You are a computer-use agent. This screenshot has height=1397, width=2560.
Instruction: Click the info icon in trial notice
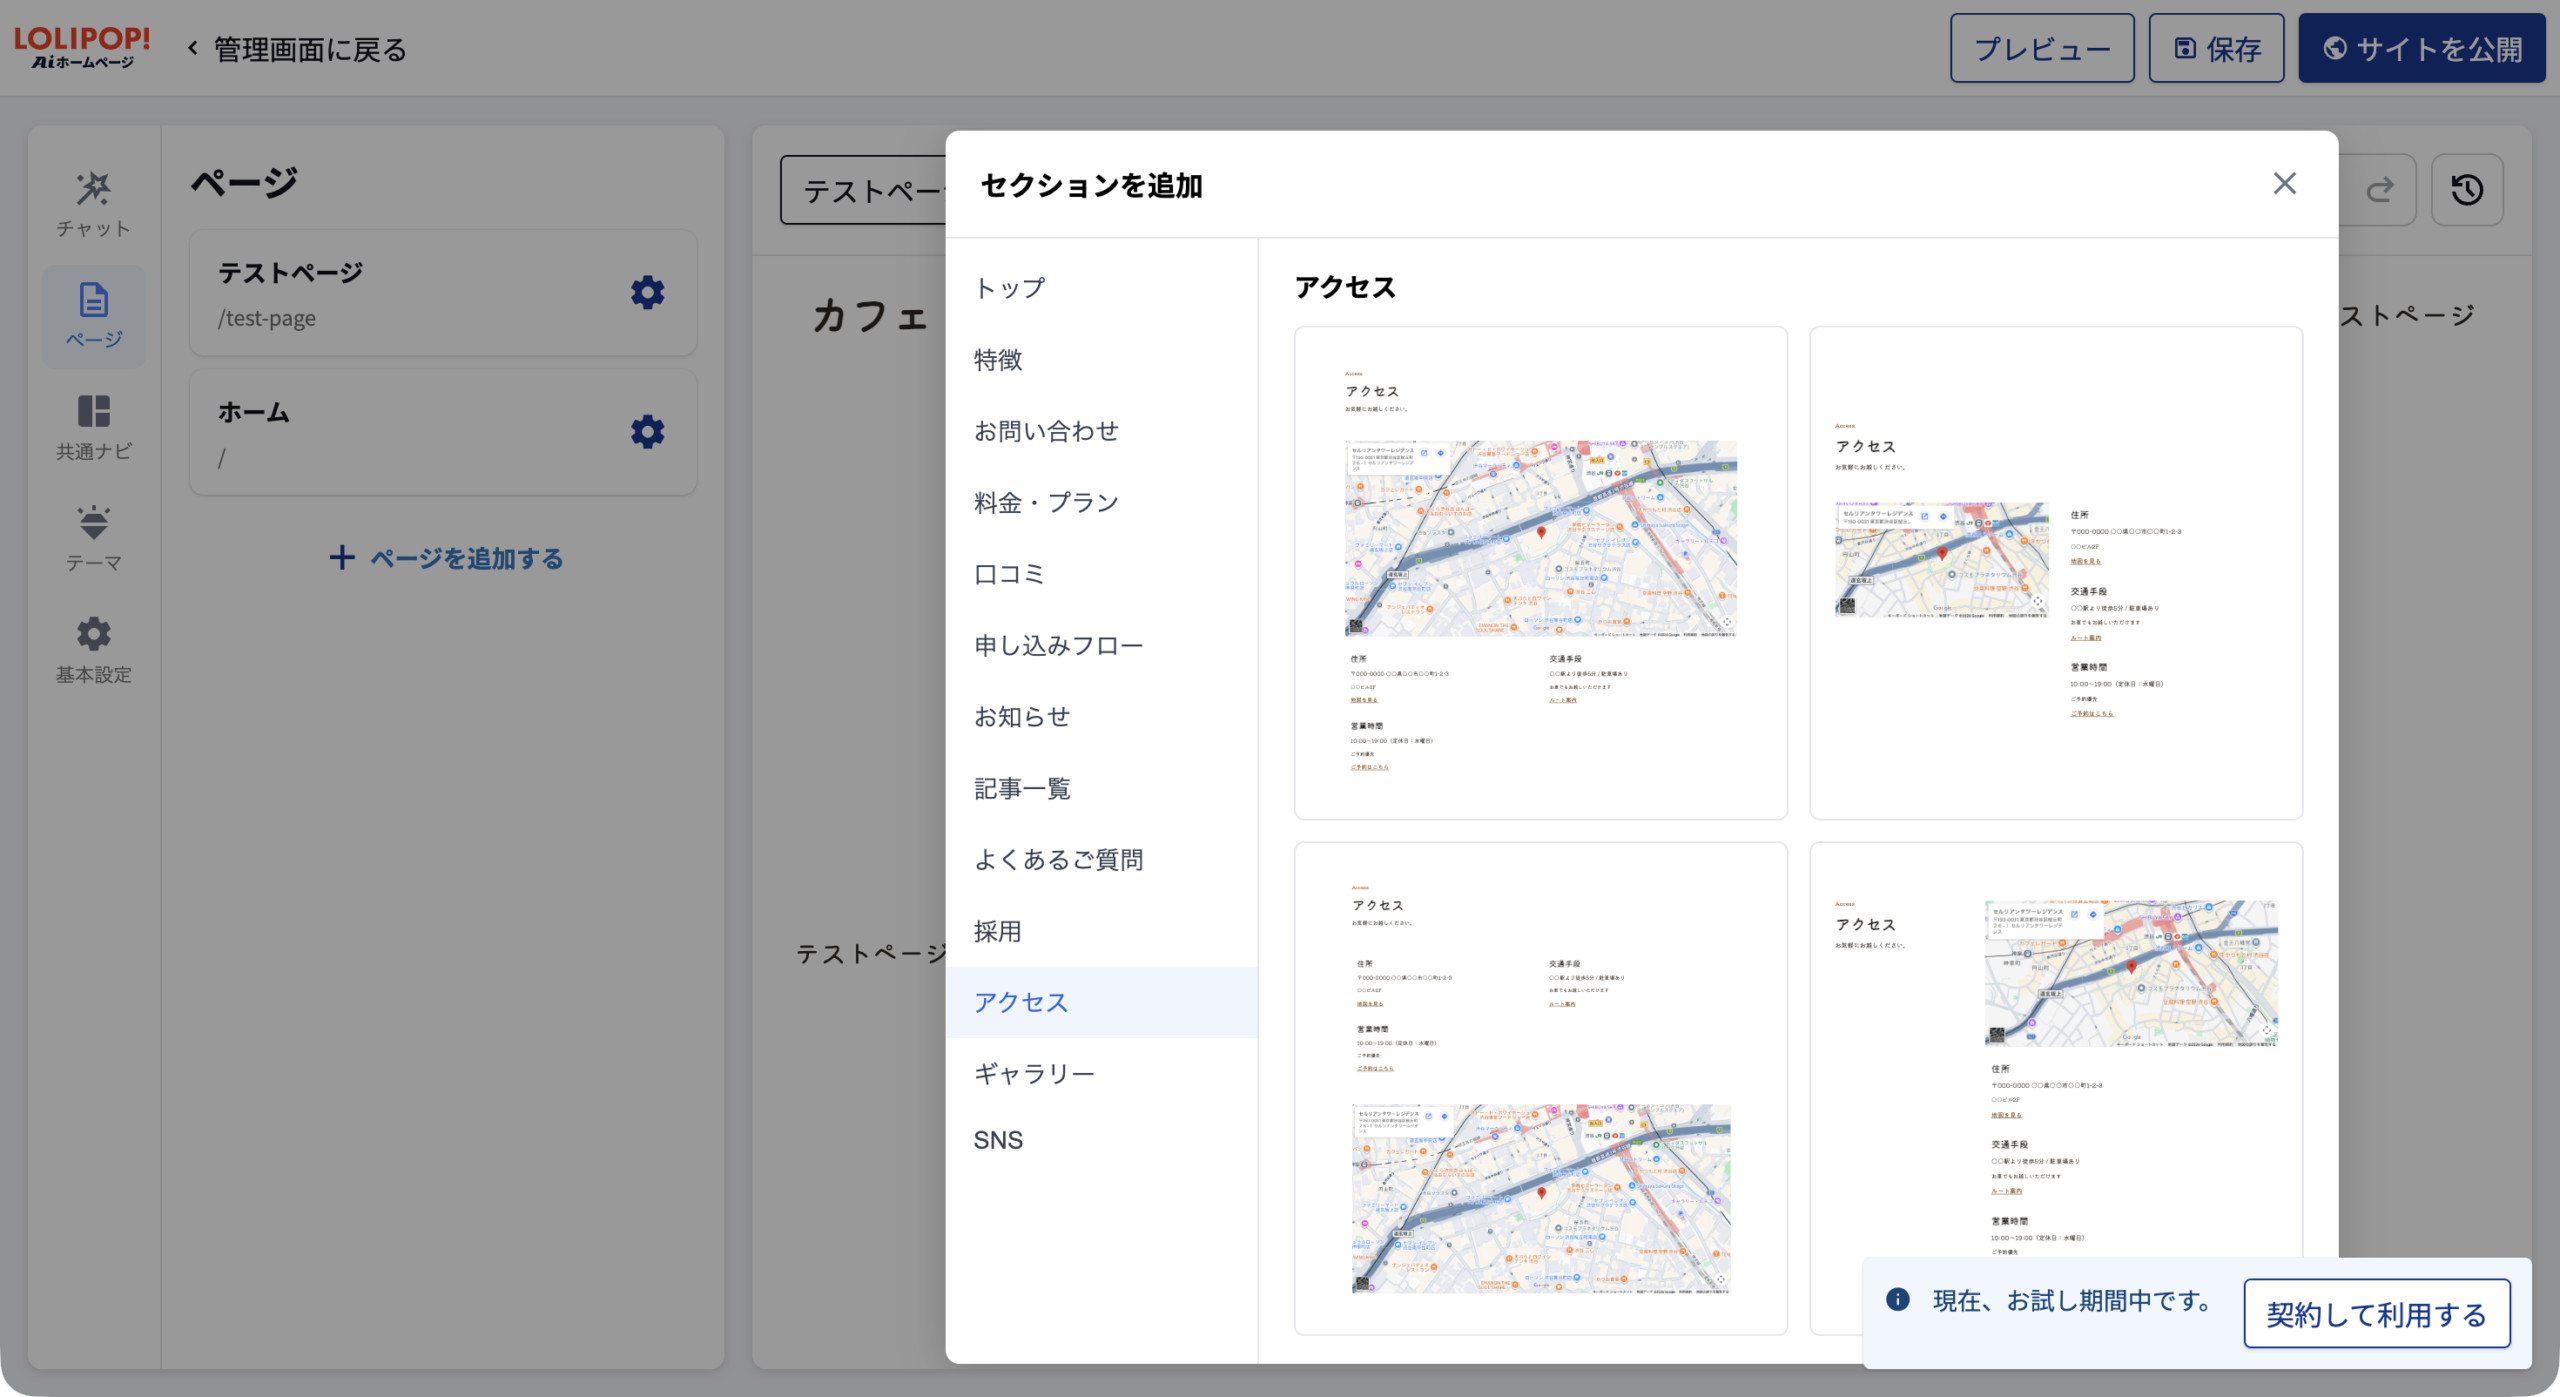[x=1897, y=1300]
